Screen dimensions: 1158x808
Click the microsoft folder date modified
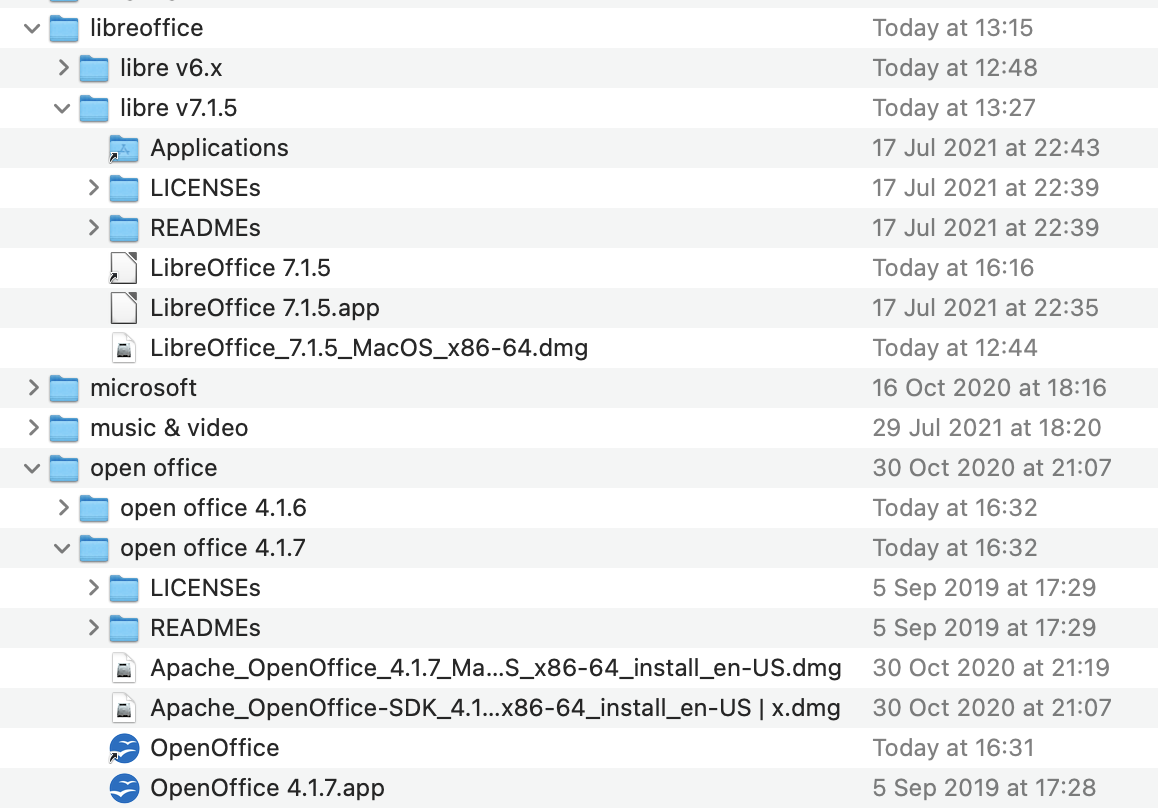(x=990, y=388)
